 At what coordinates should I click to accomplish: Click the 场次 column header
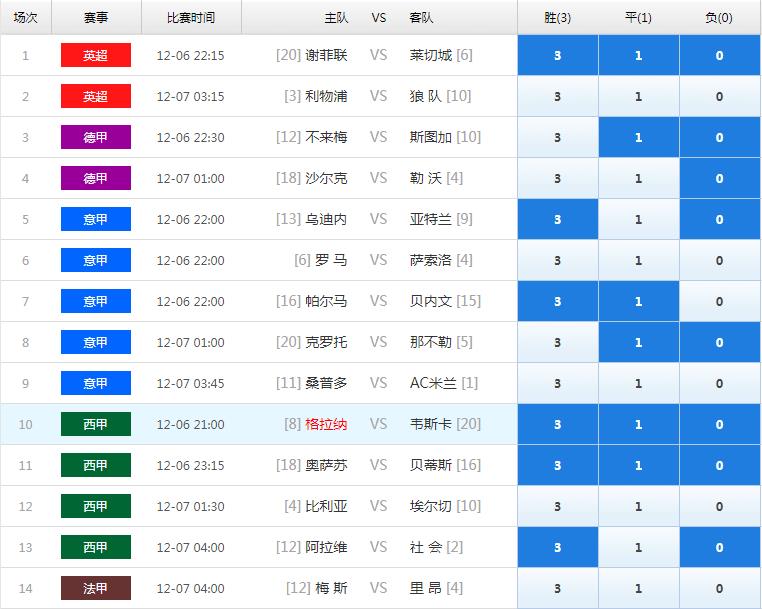(26, 18)
